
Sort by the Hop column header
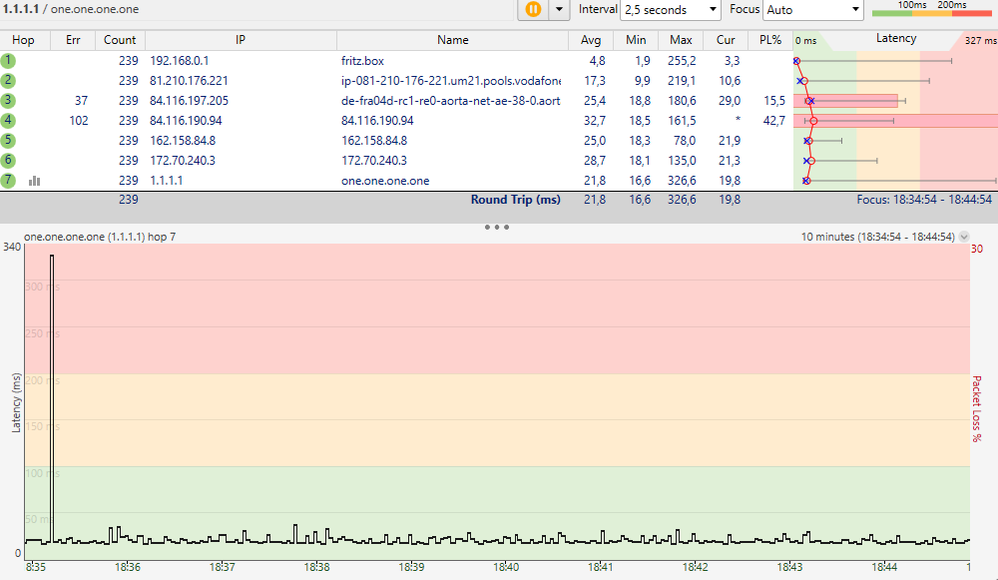point(24,39)
